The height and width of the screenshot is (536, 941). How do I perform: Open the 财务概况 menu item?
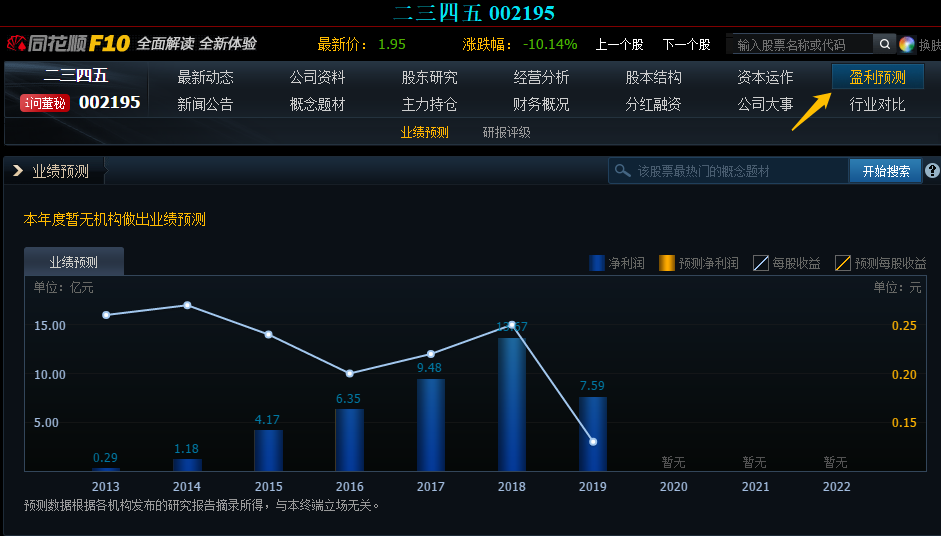coord(541,104)
